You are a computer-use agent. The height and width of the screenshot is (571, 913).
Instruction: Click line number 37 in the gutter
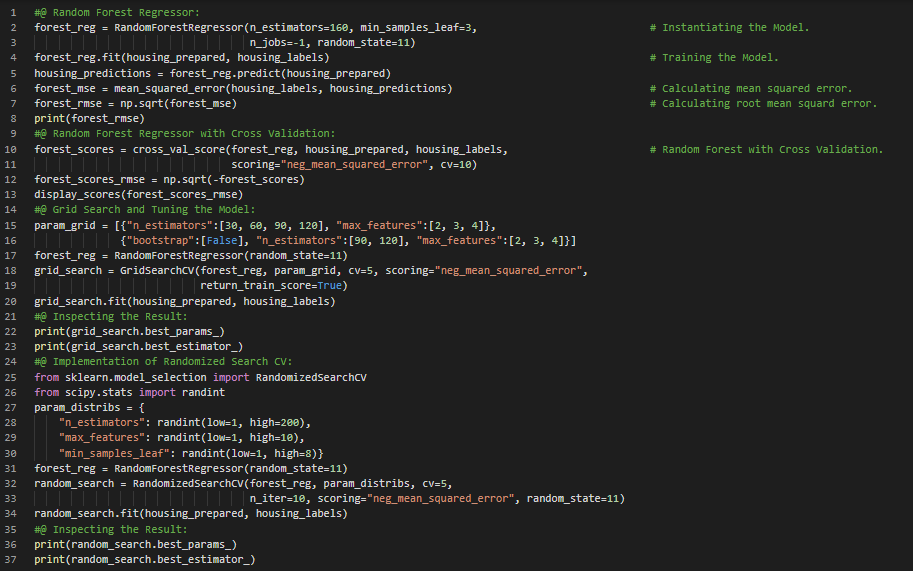coord(12,559)
